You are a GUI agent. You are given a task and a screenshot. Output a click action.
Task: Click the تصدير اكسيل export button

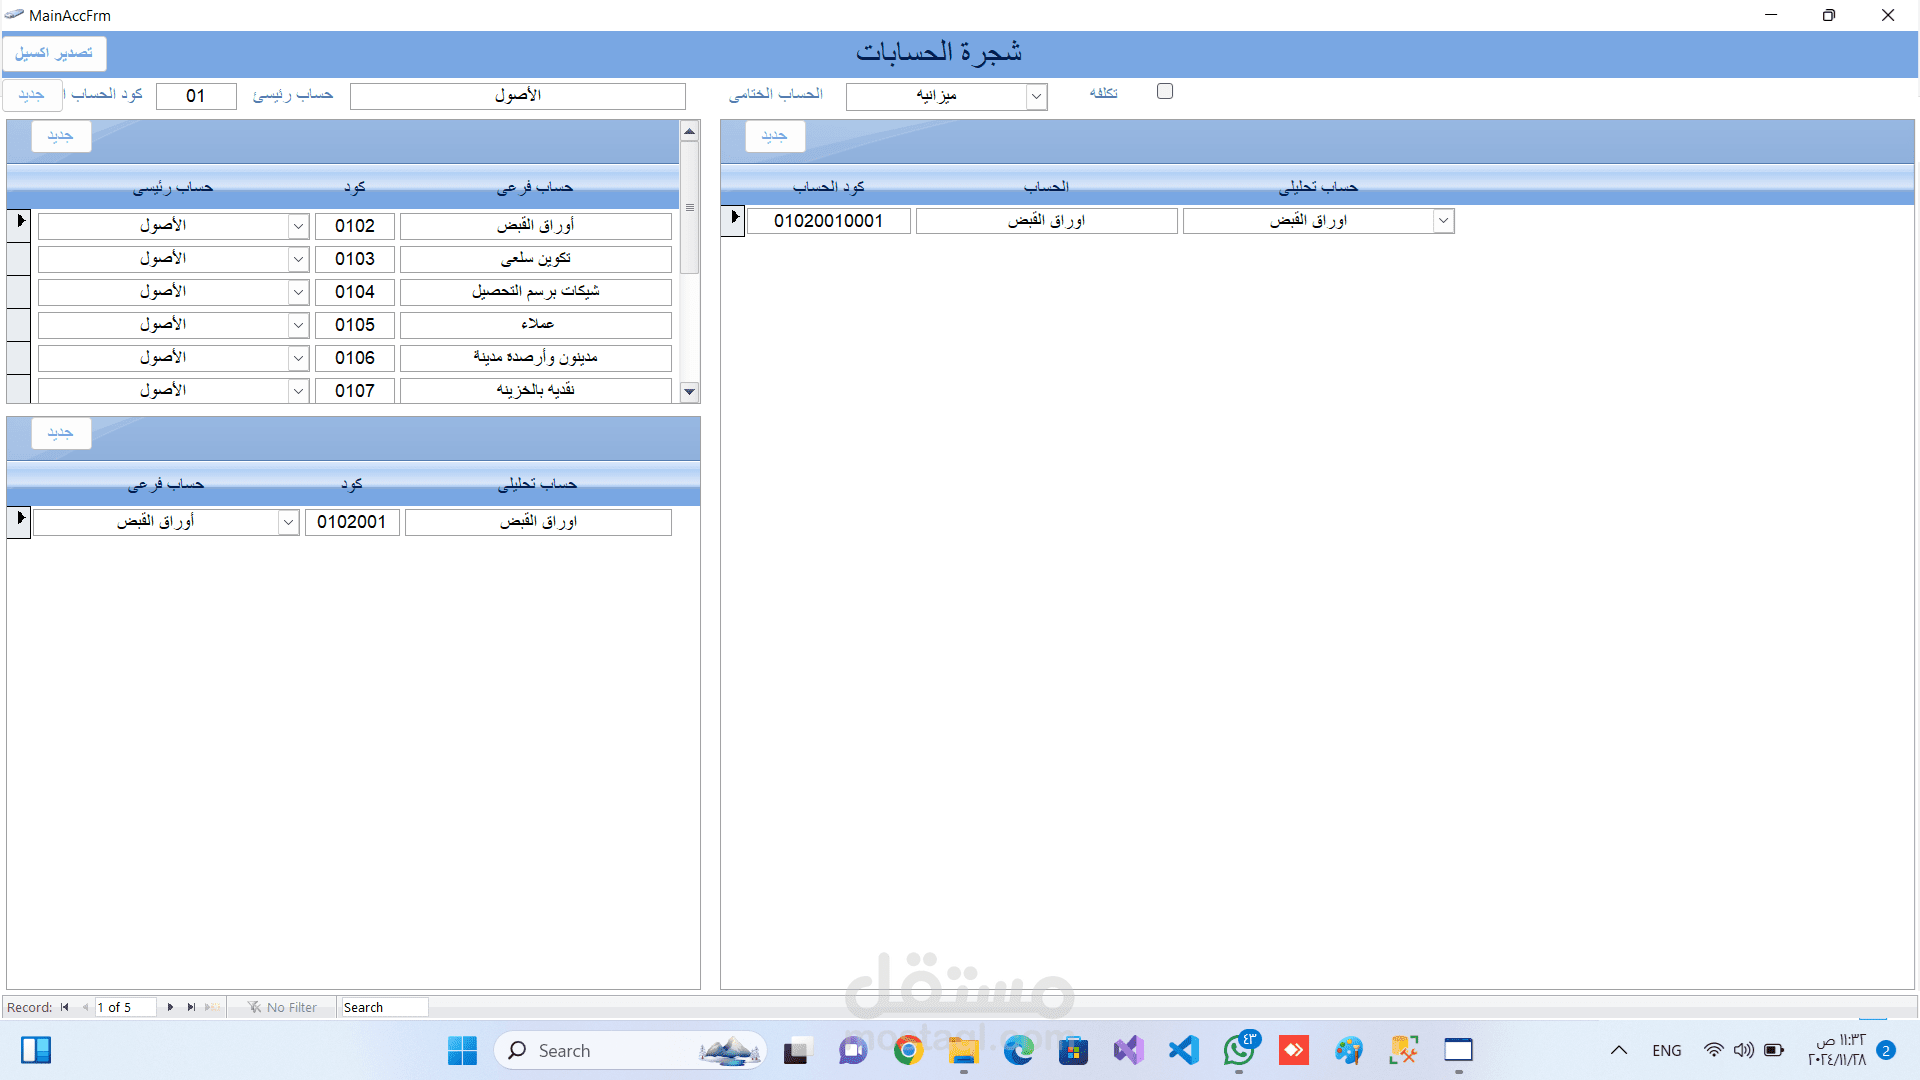[54, 53]
